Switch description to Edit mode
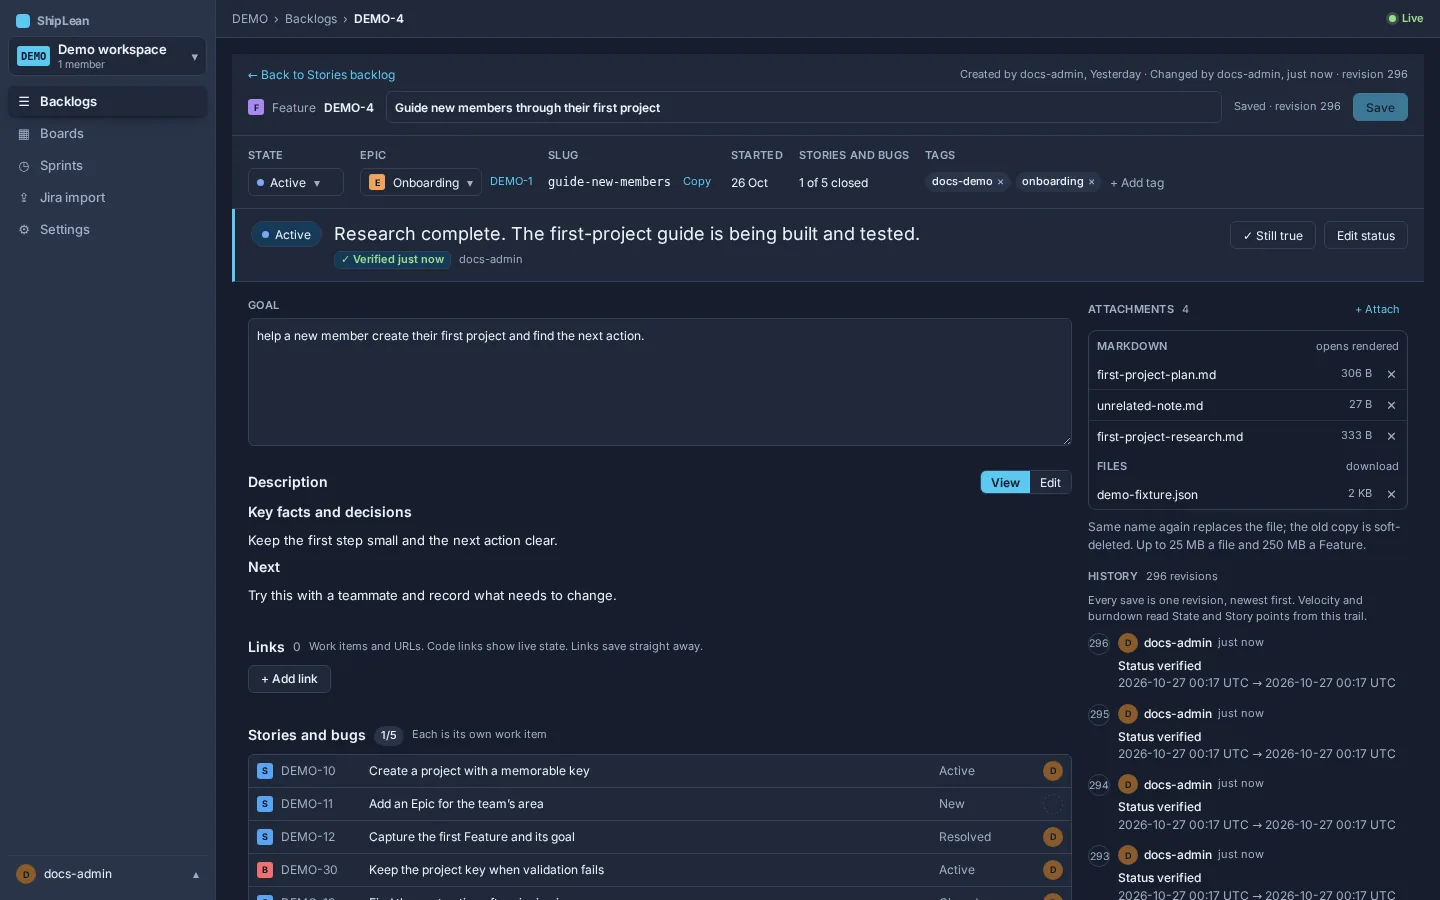Image resolution: width=1440 pixels, height=900 pixels. pyautogui.click(x=1050, y=483)
